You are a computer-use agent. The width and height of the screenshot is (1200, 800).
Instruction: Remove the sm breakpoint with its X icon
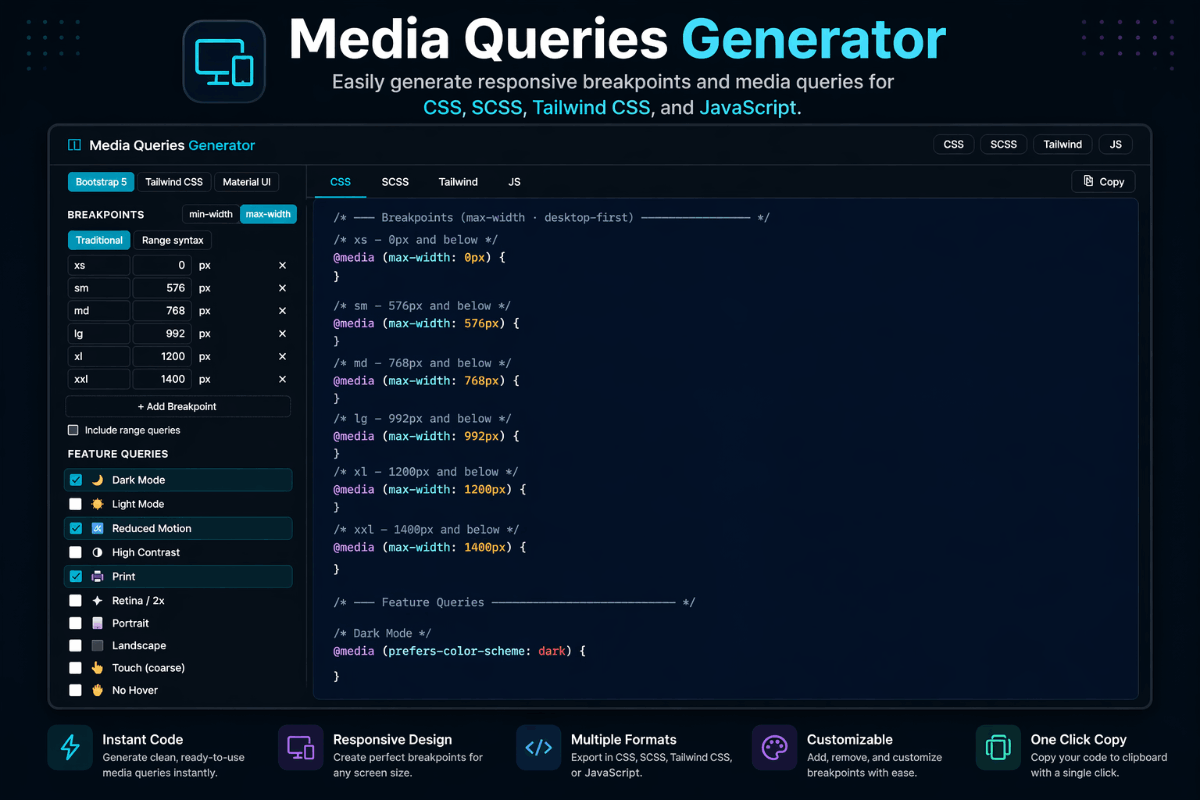(282, 288)
